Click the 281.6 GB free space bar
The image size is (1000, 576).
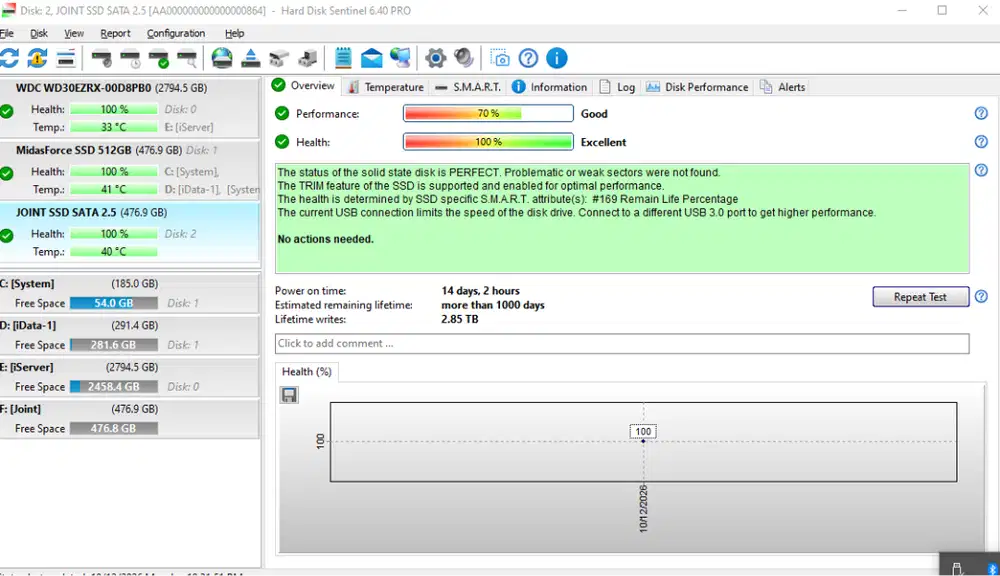[x=114, y=344]
